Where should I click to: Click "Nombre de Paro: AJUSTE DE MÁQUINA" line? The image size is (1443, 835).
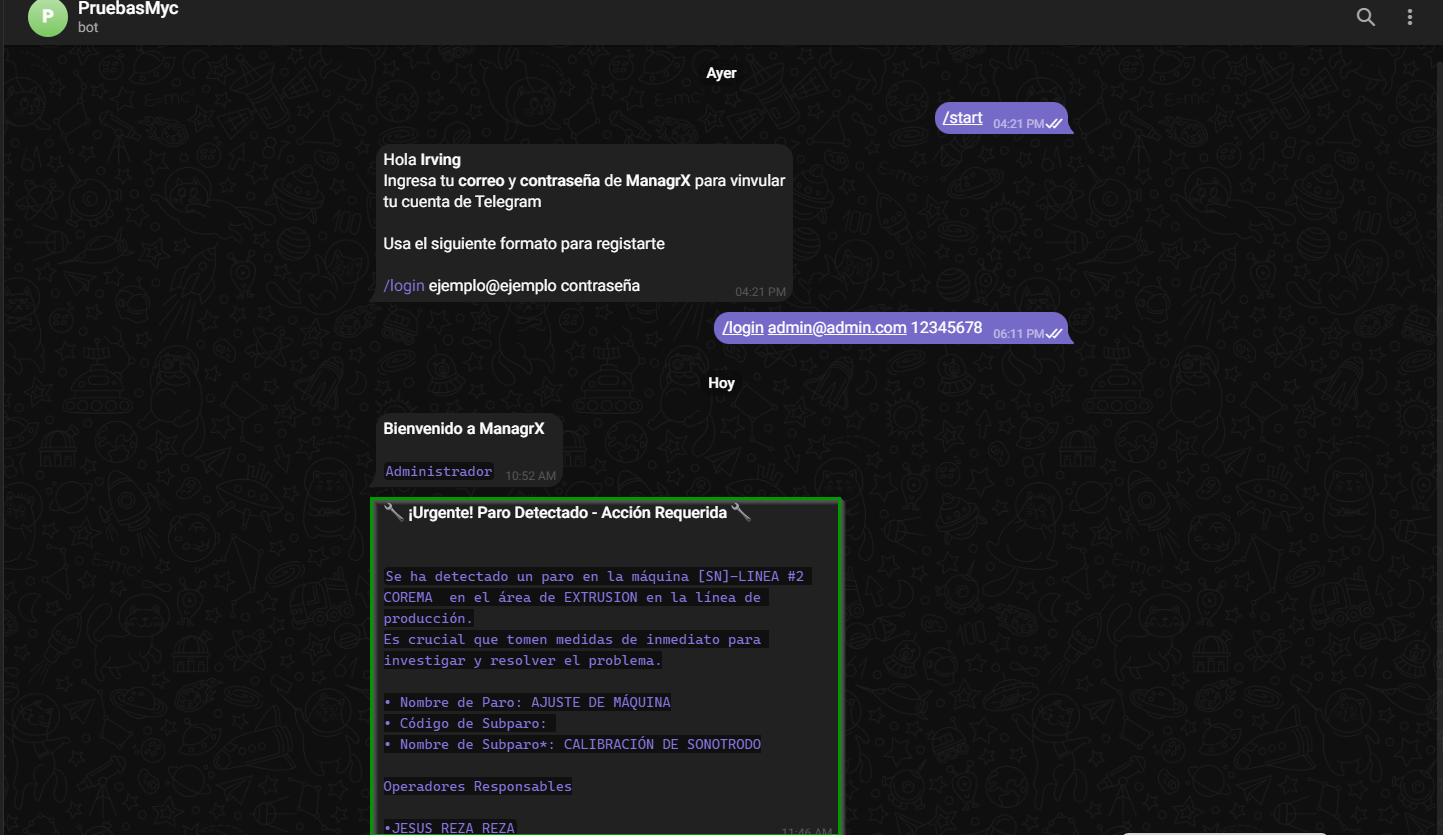point(527,702)
